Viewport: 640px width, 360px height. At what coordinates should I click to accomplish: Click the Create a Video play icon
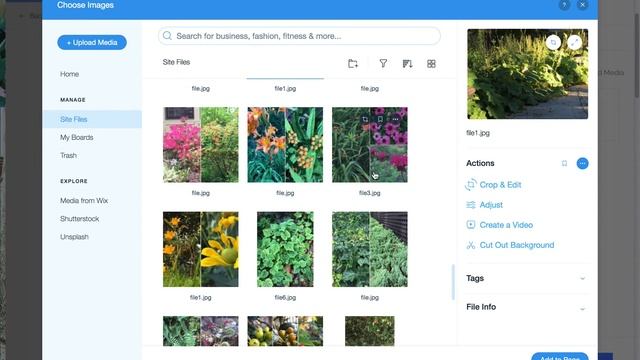tap(471, 225)
